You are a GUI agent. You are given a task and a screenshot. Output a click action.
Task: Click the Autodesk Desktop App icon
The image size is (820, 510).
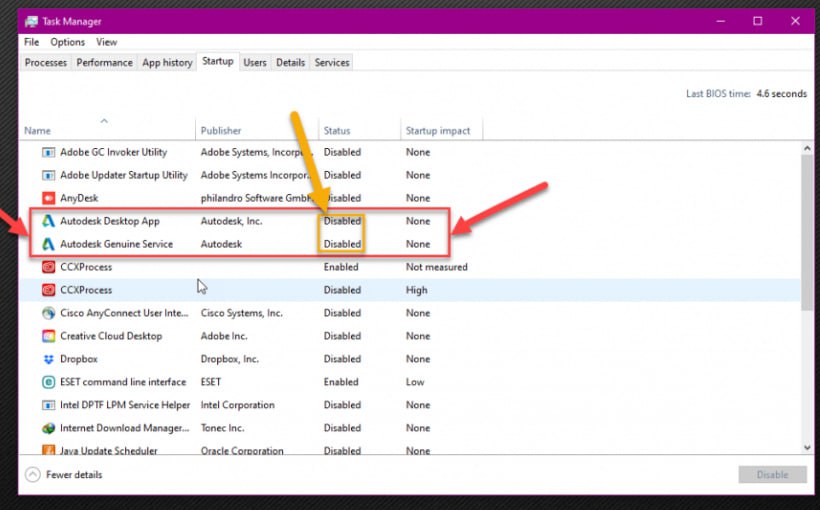click(48, 221)
